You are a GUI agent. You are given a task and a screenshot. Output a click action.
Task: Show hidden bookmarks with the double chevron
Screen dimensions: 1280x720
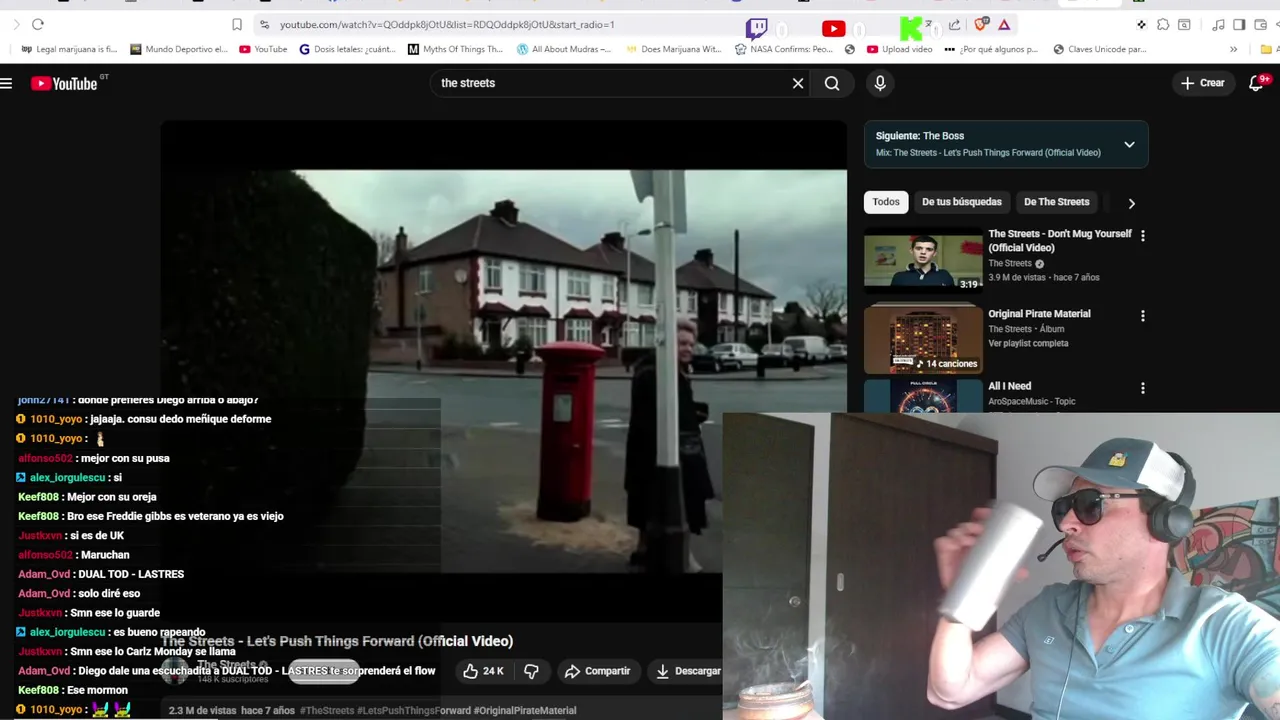coord(1233,49)
